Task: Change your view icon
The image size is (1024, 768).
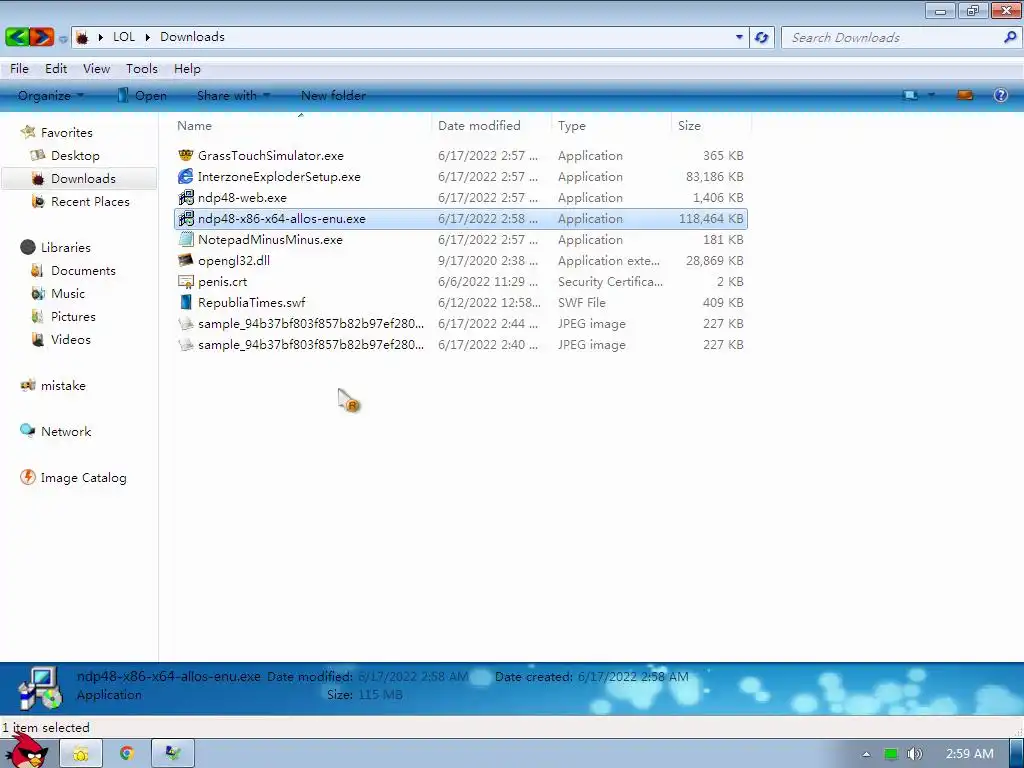Action: point(910,95)
